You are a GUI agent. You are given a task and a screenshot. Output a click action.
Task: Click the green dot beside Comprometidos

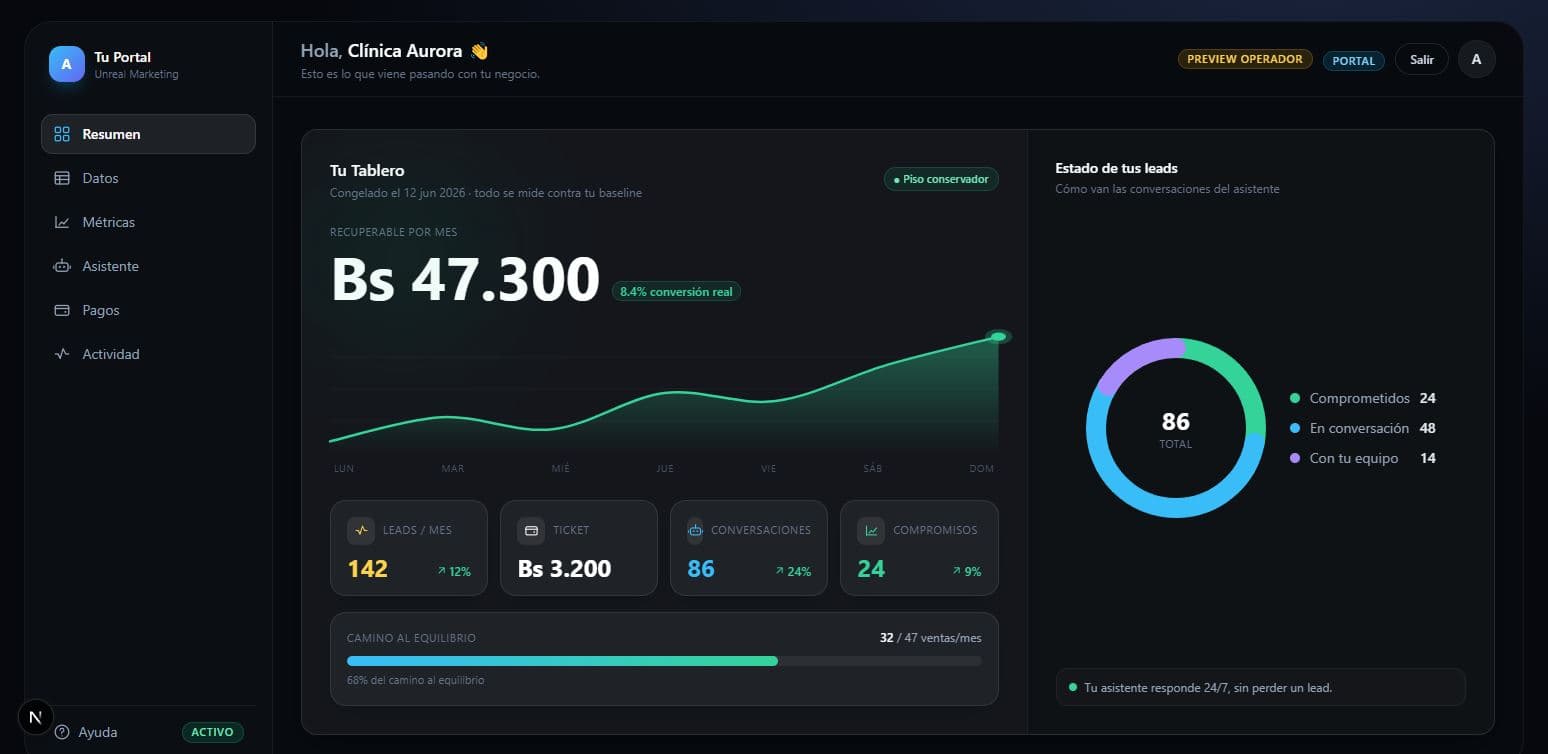(x=1295, y=398)
